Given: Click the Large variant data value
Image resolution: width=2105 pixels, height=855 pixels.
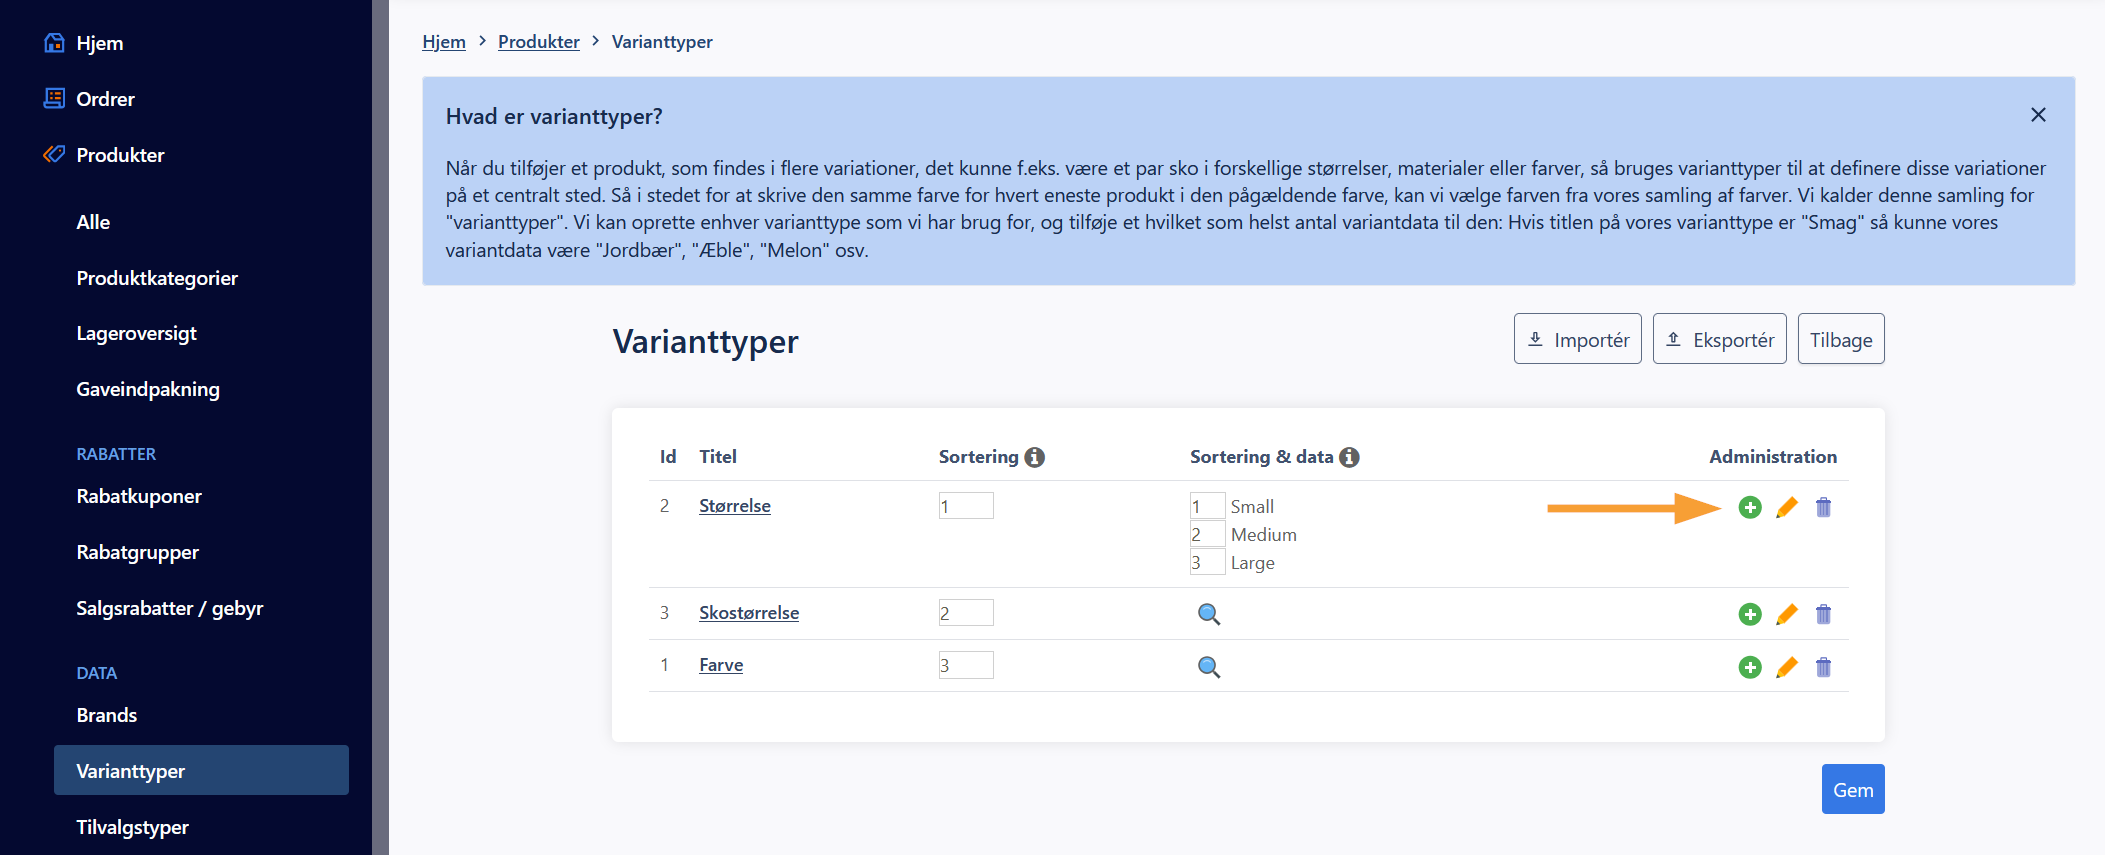Looking at the screenshot, I should (1253, 563).
